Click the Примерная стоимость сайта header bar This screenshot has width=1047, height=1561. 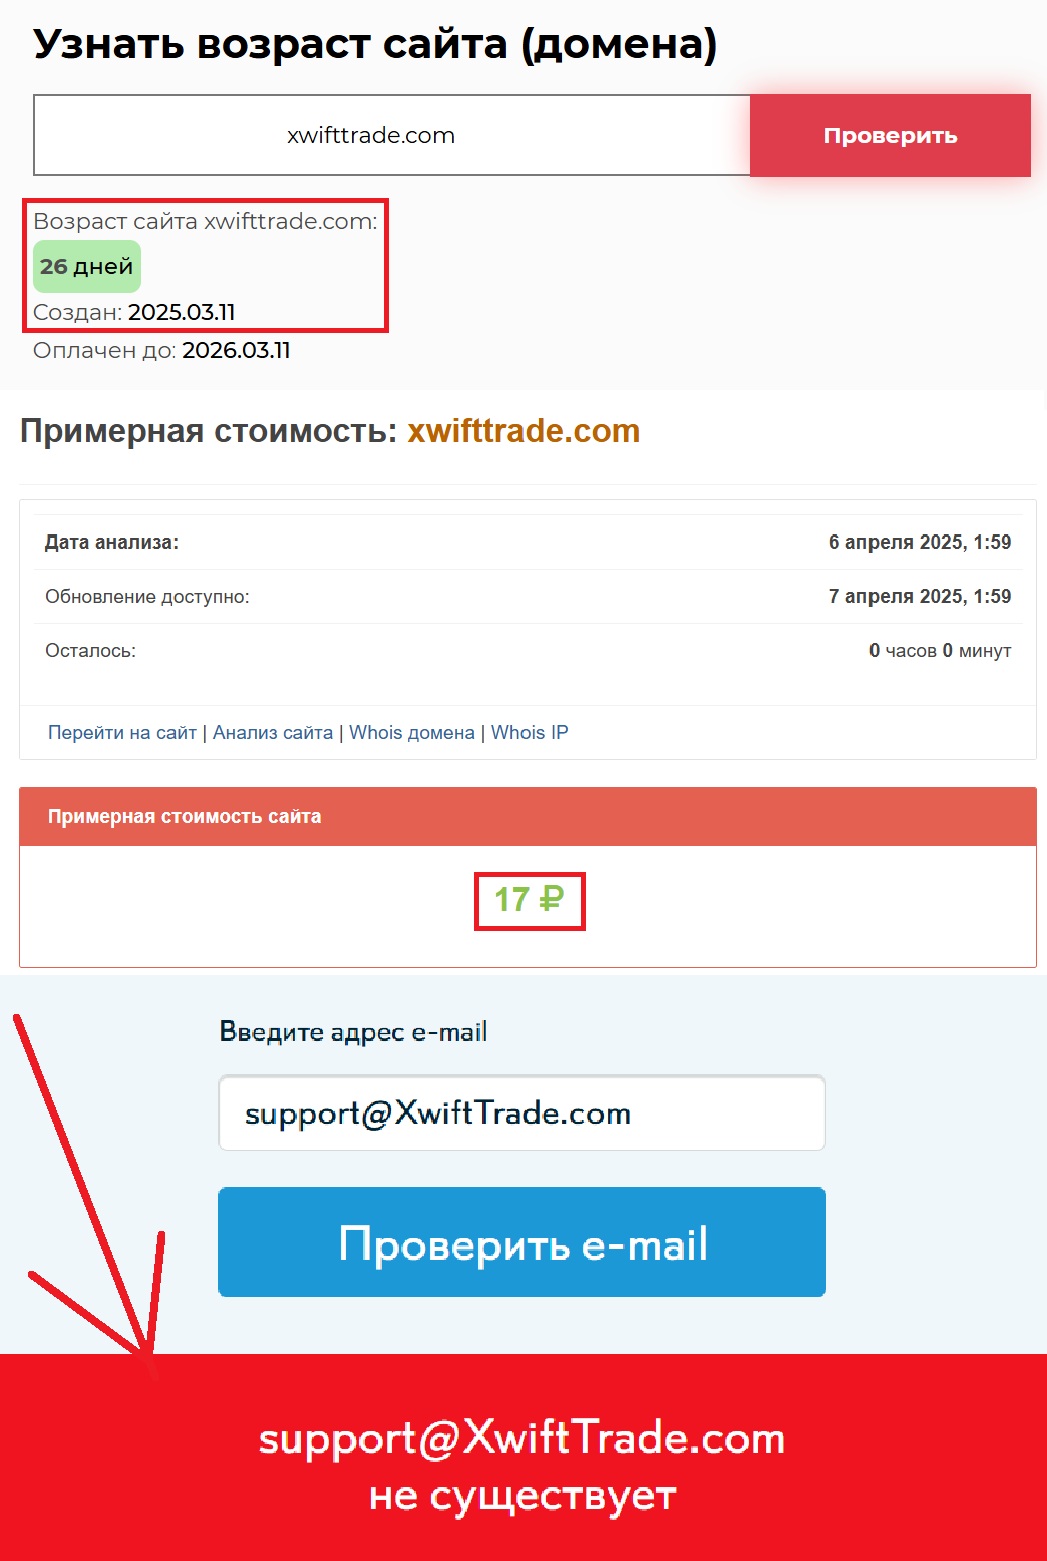click(x=528, y=816)
